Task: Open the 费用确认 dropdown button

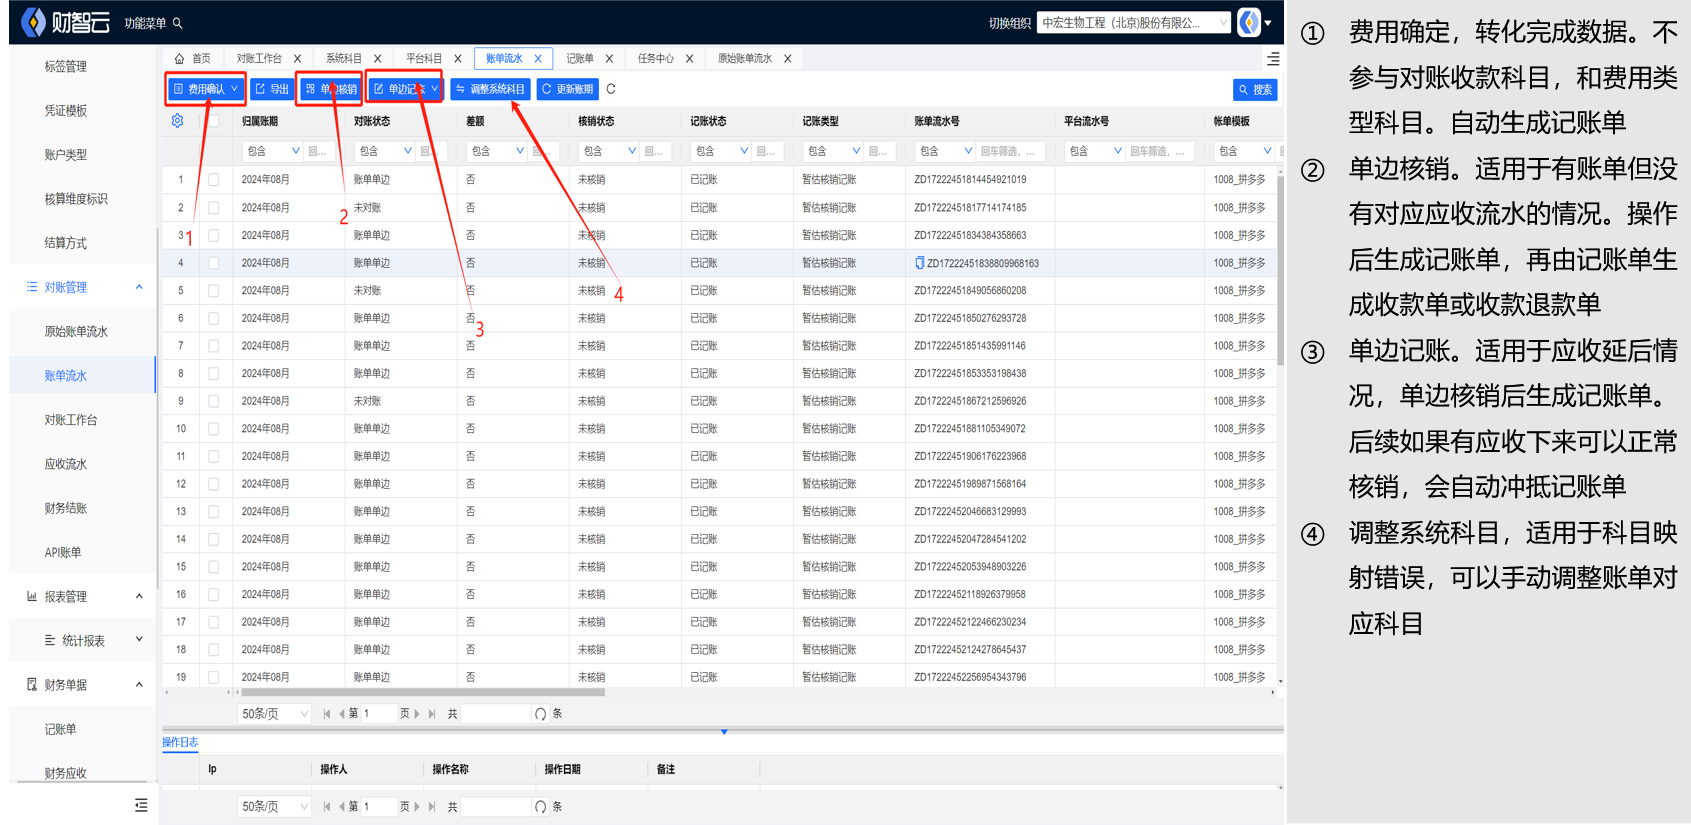Action: (206, 89)
